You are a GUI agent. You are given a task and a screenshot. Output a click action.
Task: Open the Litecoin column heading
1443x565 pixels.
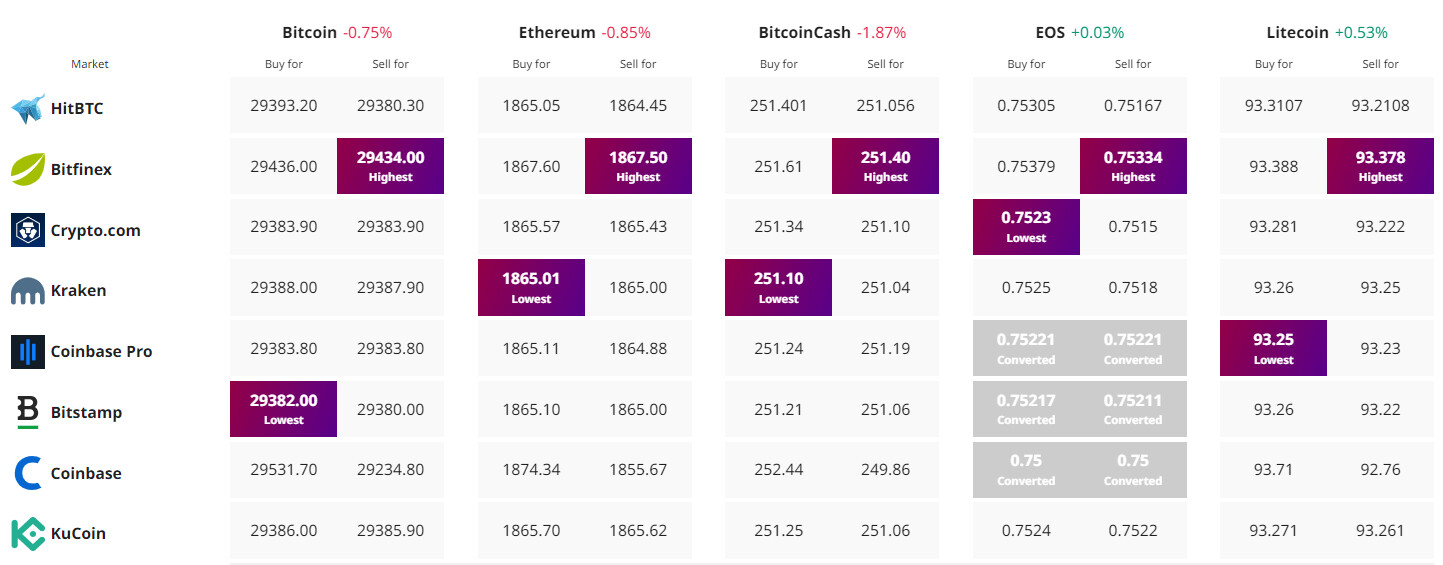coord(1298,32)
